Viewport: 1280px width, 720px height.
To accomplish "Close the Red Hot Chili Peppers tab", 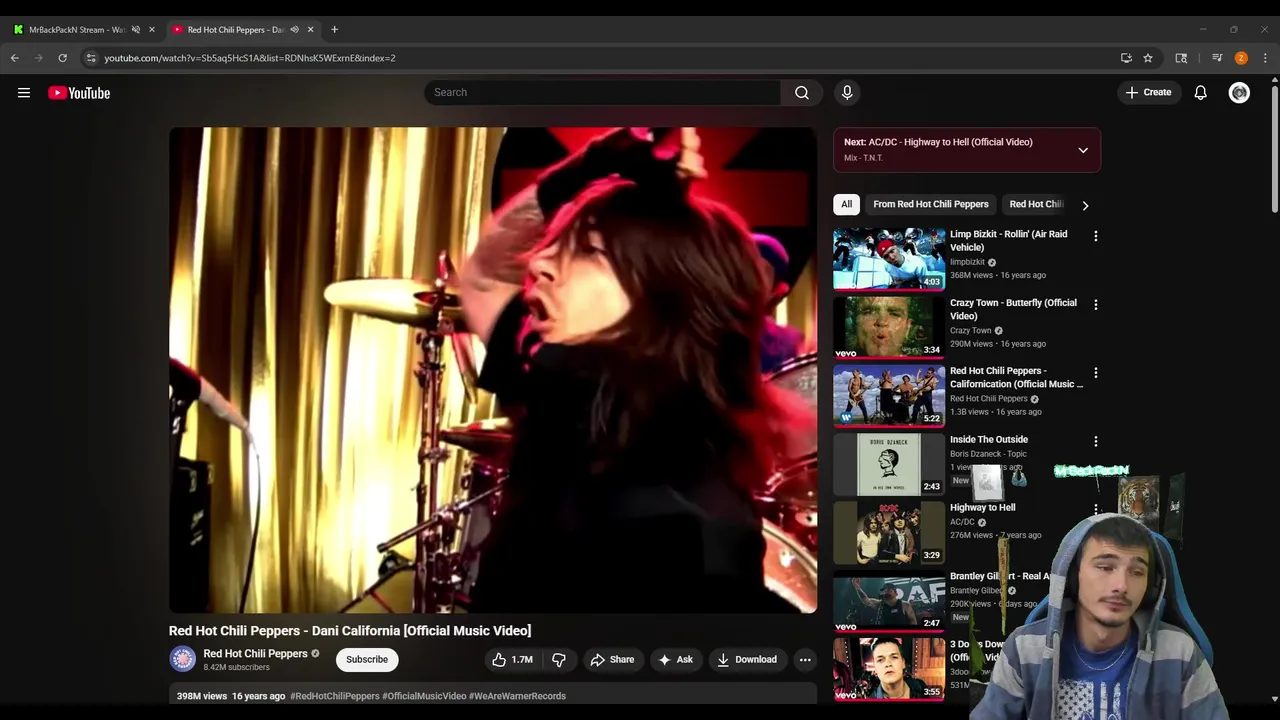I will point(310,29).
